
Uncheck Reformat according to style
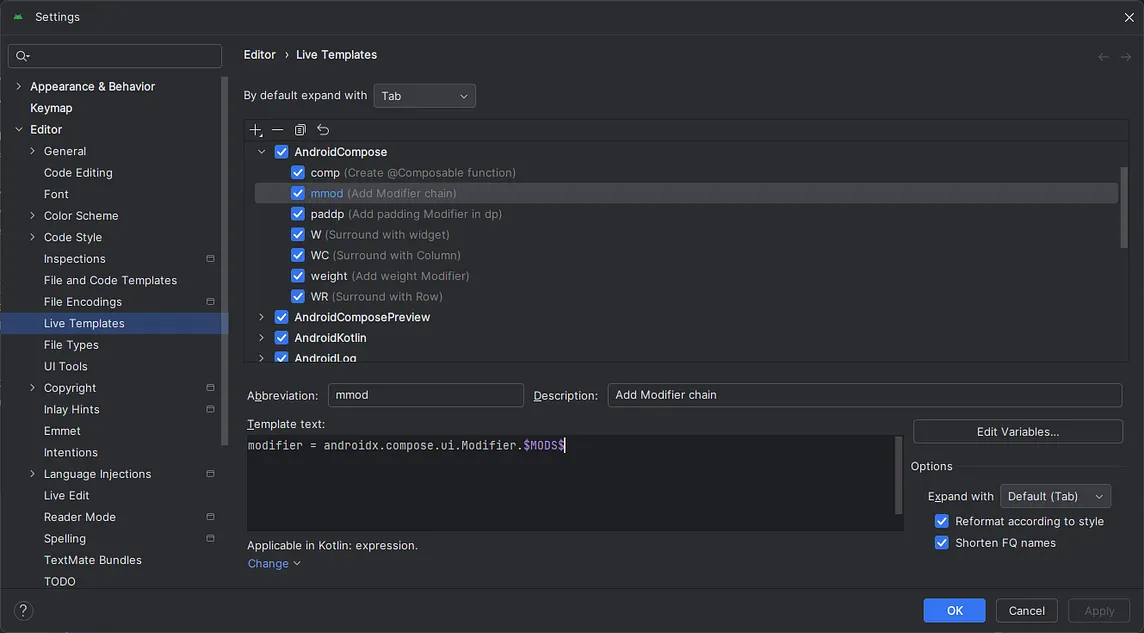(941, 521)
